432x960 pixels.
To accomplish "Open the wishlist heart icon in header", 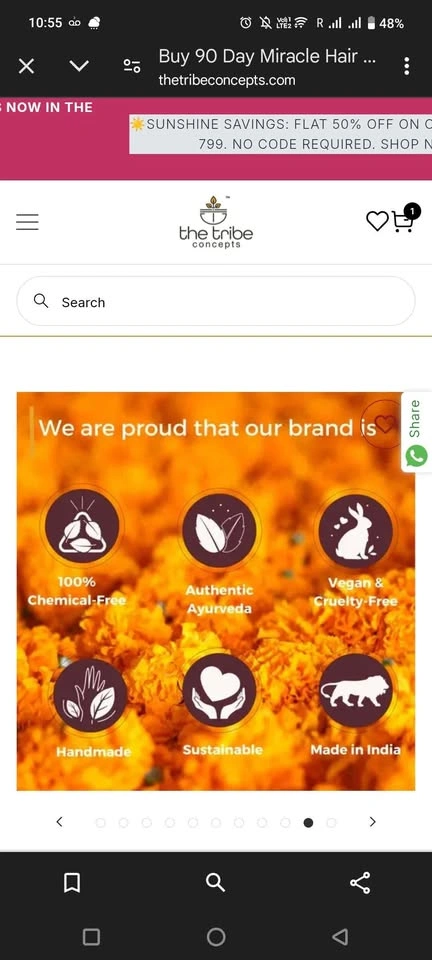I will 377,221.
